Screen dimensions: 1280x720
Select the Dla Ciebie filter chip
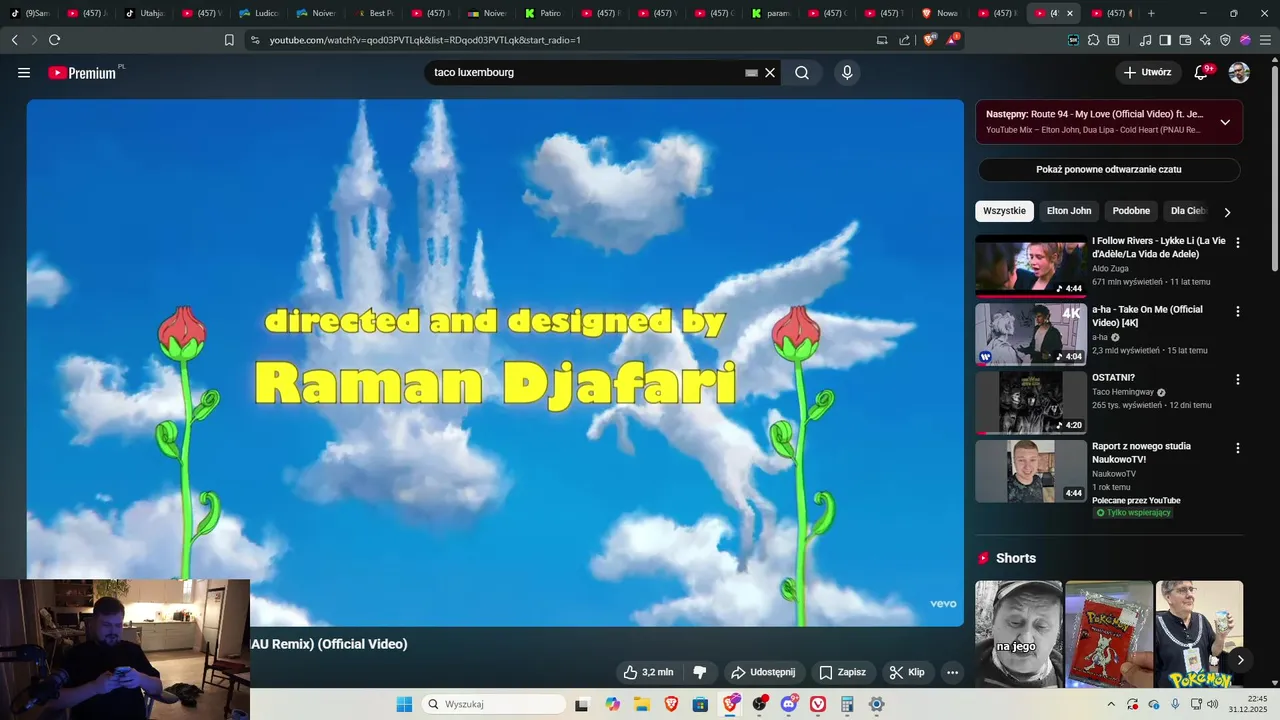[1189, 211]
